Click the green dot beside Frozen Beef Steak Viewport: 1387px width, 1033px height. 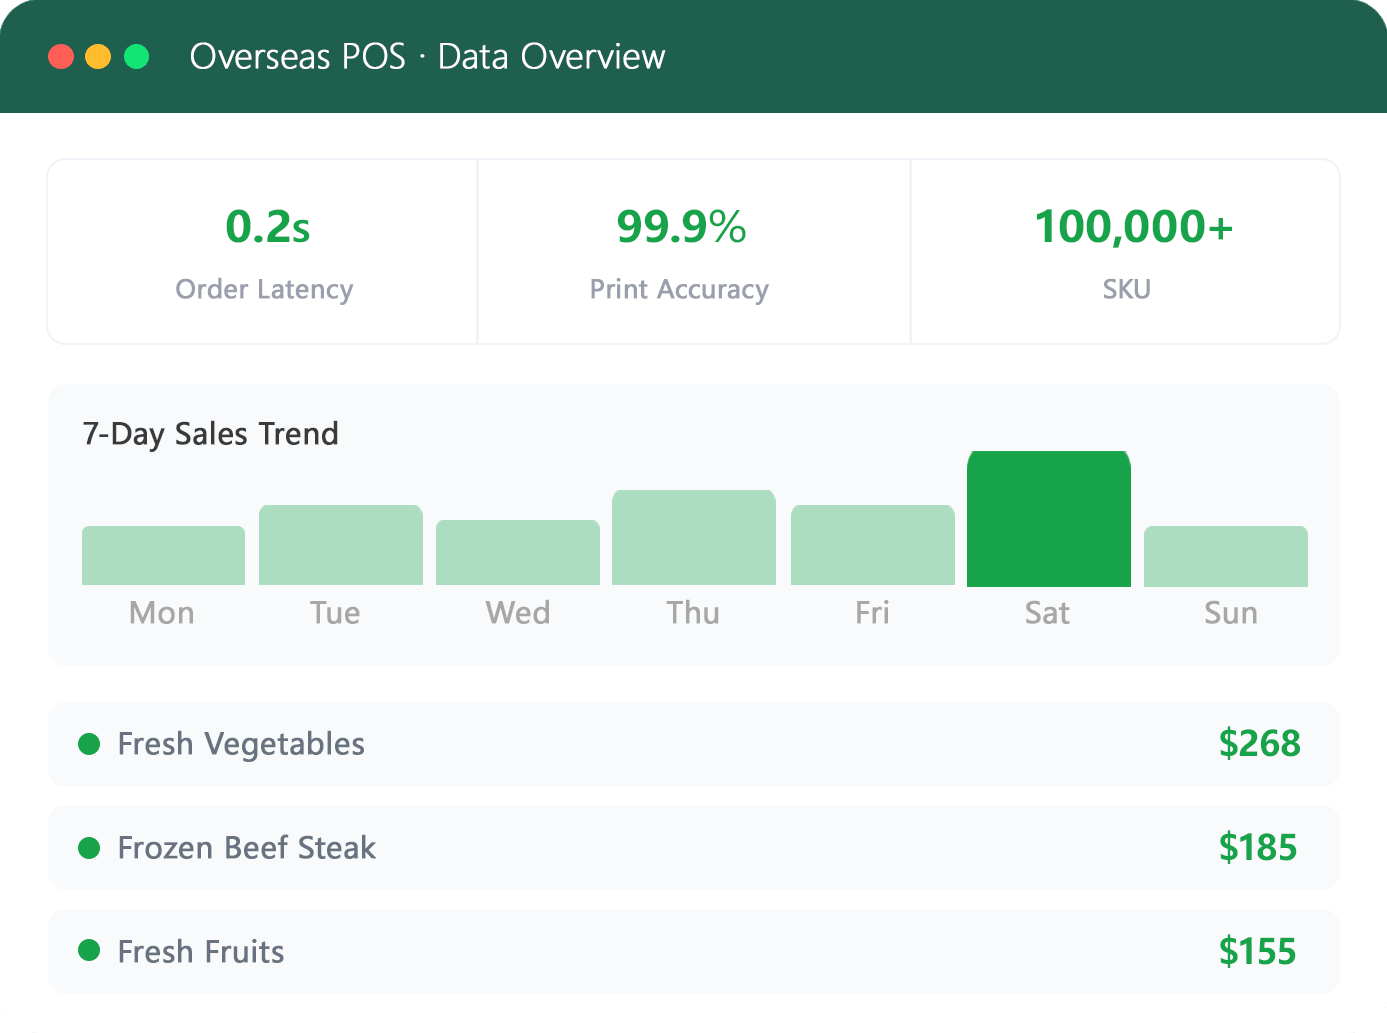89,848
